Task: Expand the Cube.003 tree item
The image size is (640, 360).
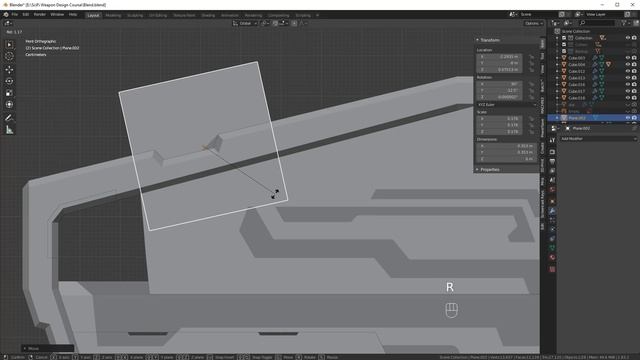Action: point(558,58)
